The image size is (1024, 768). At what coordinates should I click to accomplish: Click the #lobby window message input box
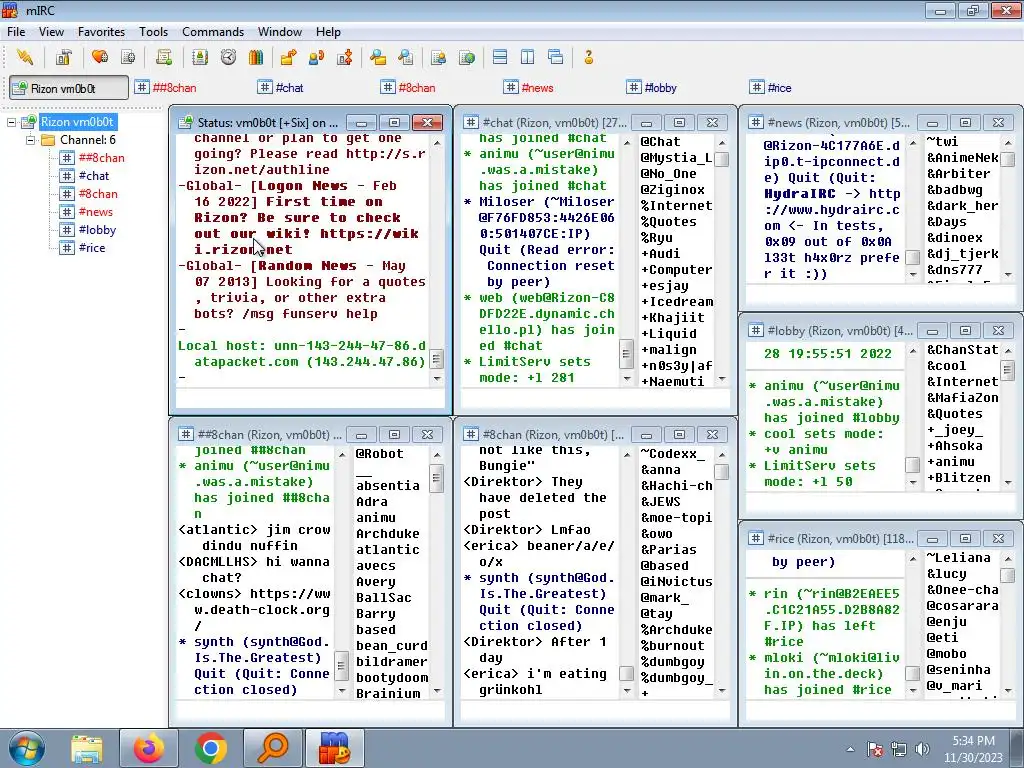click(880, 502)
